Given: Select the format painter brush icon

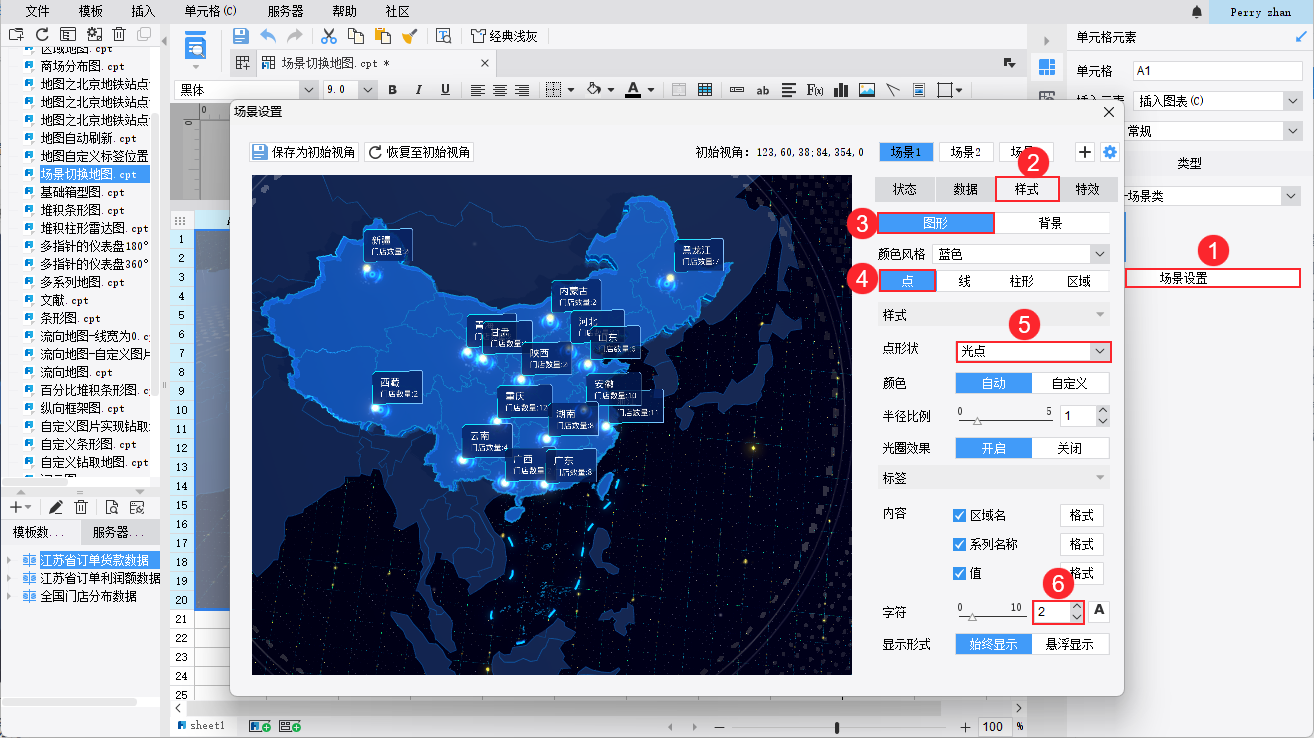Looking at the screenshot, I should click(x=409, y=36).
